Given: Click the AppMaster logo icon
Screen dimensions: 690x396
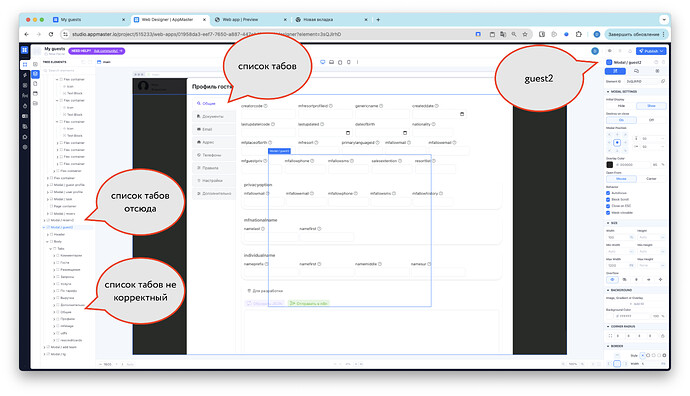Looking at the screenshot, I should [x=25, y=50].
